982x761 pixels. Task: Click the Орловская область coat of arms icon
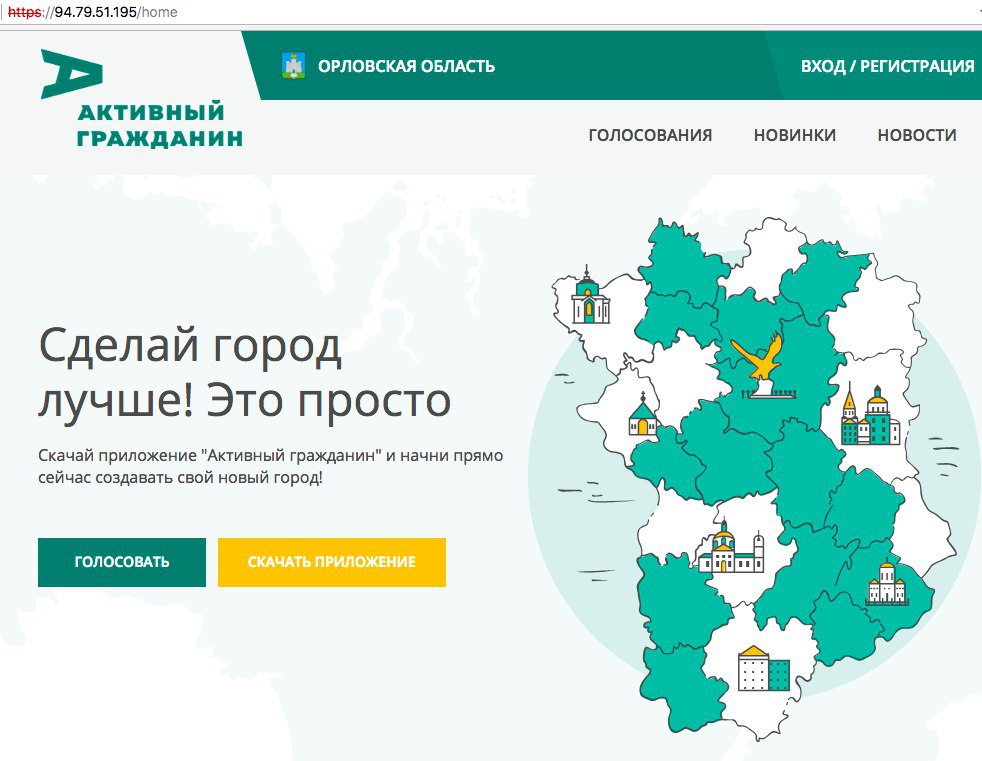tap(294, 66)
